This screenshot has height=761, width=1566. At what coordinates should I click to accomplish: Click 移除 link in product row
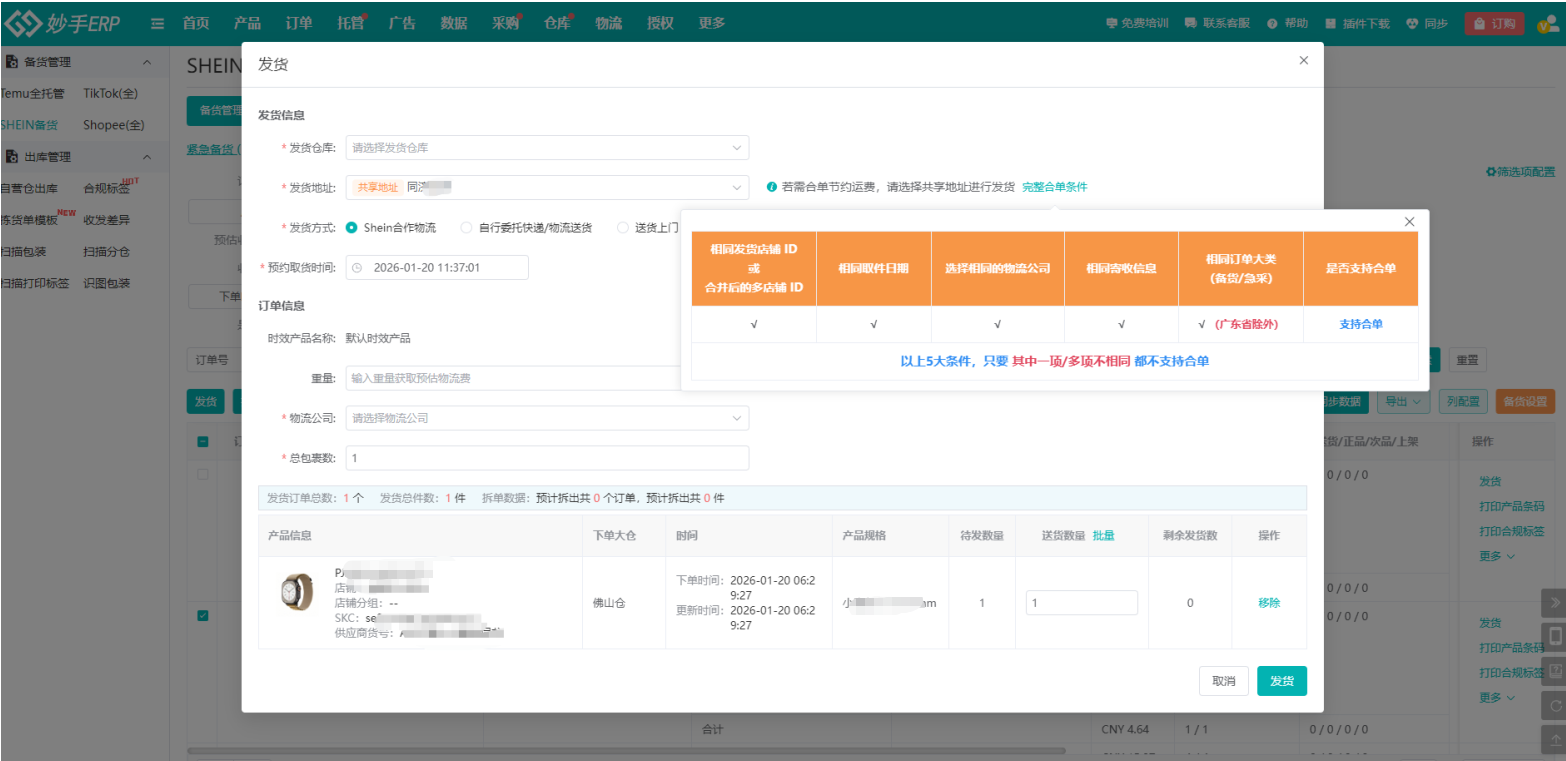click(1268, 603)
